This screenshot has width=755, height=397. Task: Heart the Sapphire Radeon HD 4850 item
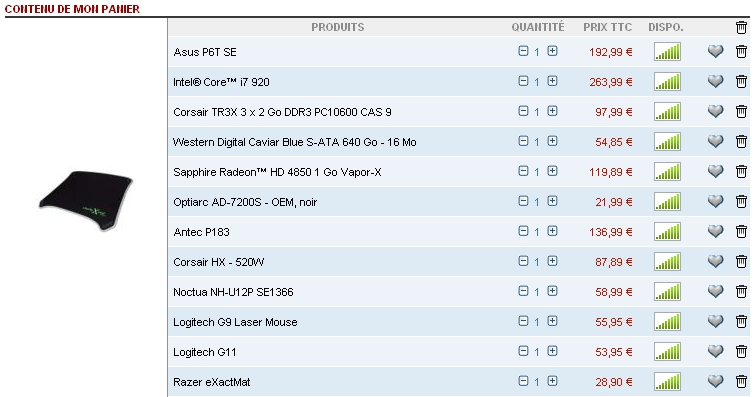click(716, 171)
